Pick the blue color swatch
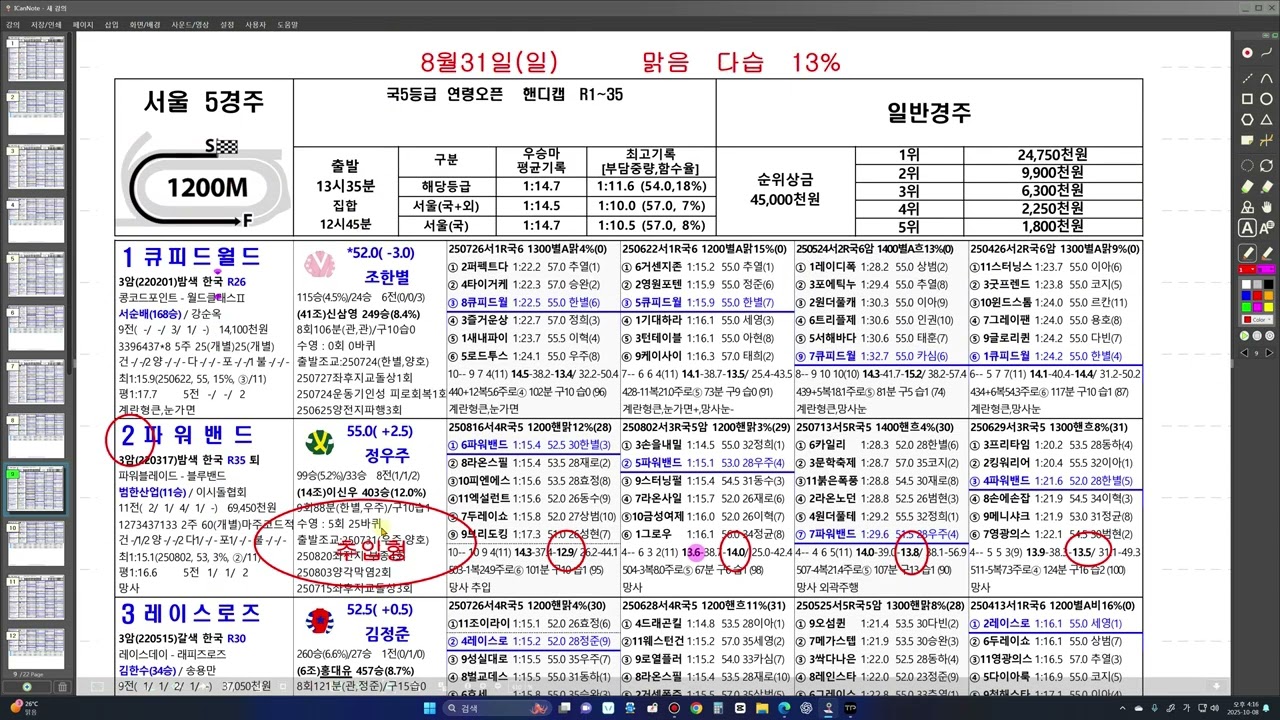Screen dimensions: 1280x720 (1246, 296)
